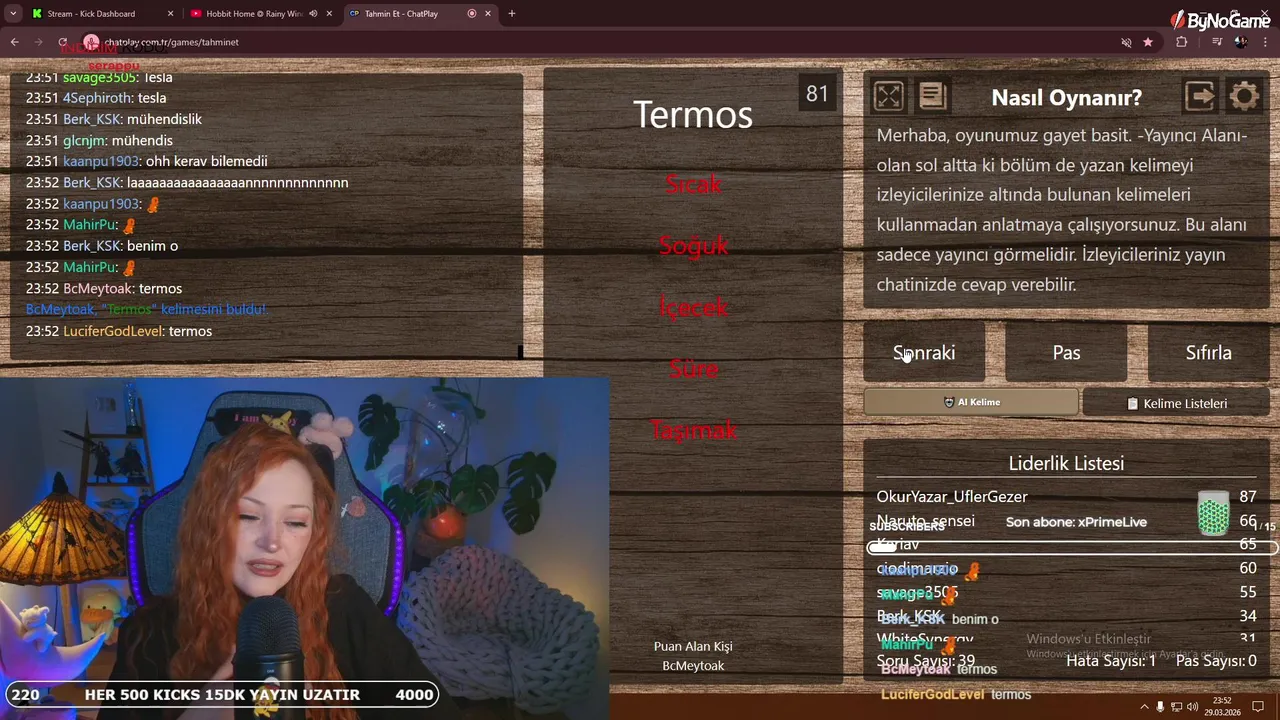Click 4Sephiroth's tesla chat message

pos(96,98)
